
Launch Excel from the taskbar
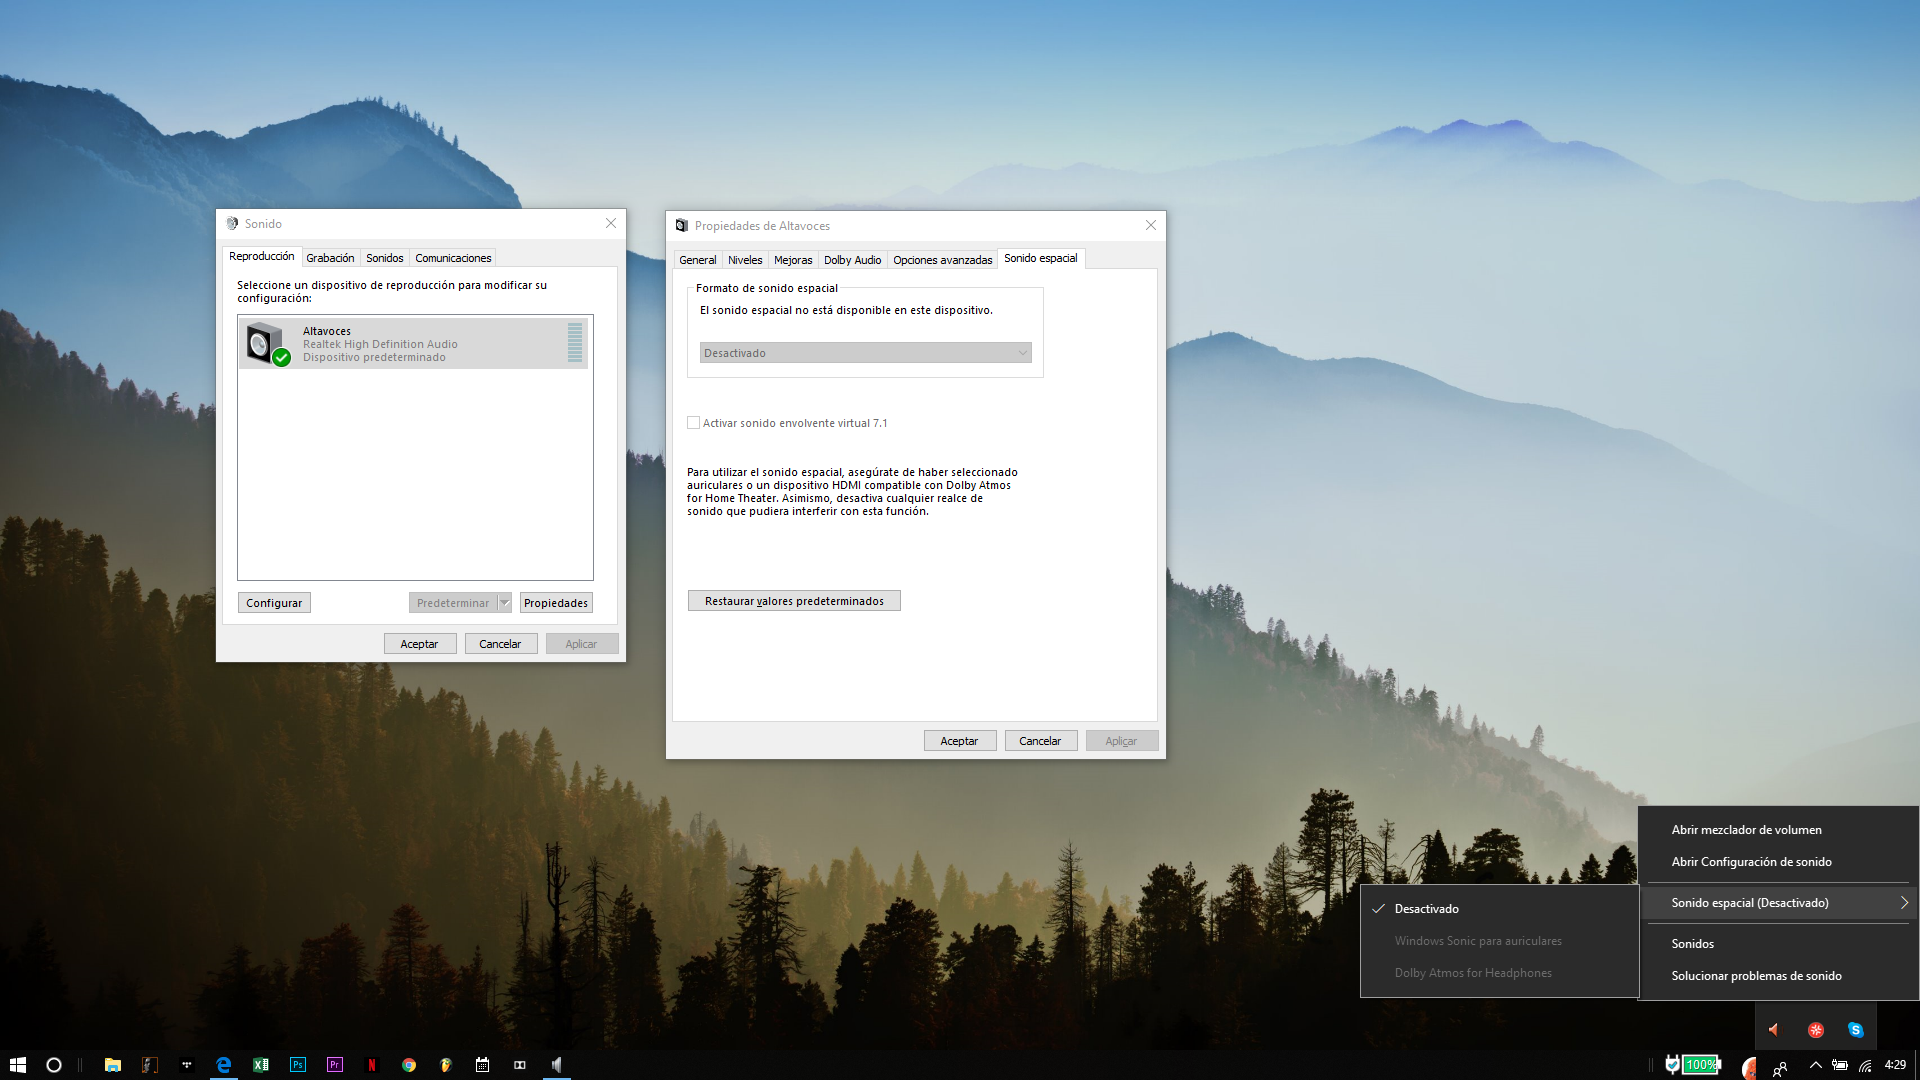[x=260, y=1065]
